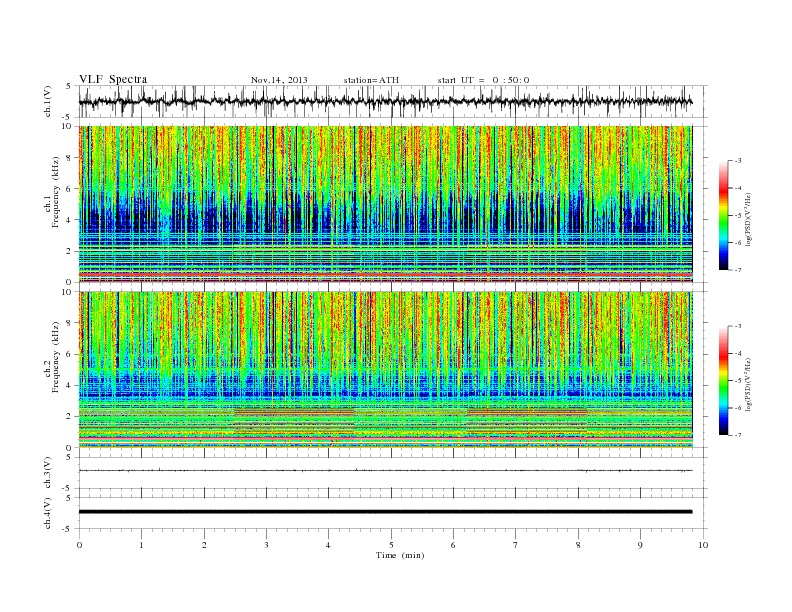Image resolution: width=792 pixels, height=612 pixels.
Task: Click the "Time (min)" x-axis label
Action: point(400,555)
